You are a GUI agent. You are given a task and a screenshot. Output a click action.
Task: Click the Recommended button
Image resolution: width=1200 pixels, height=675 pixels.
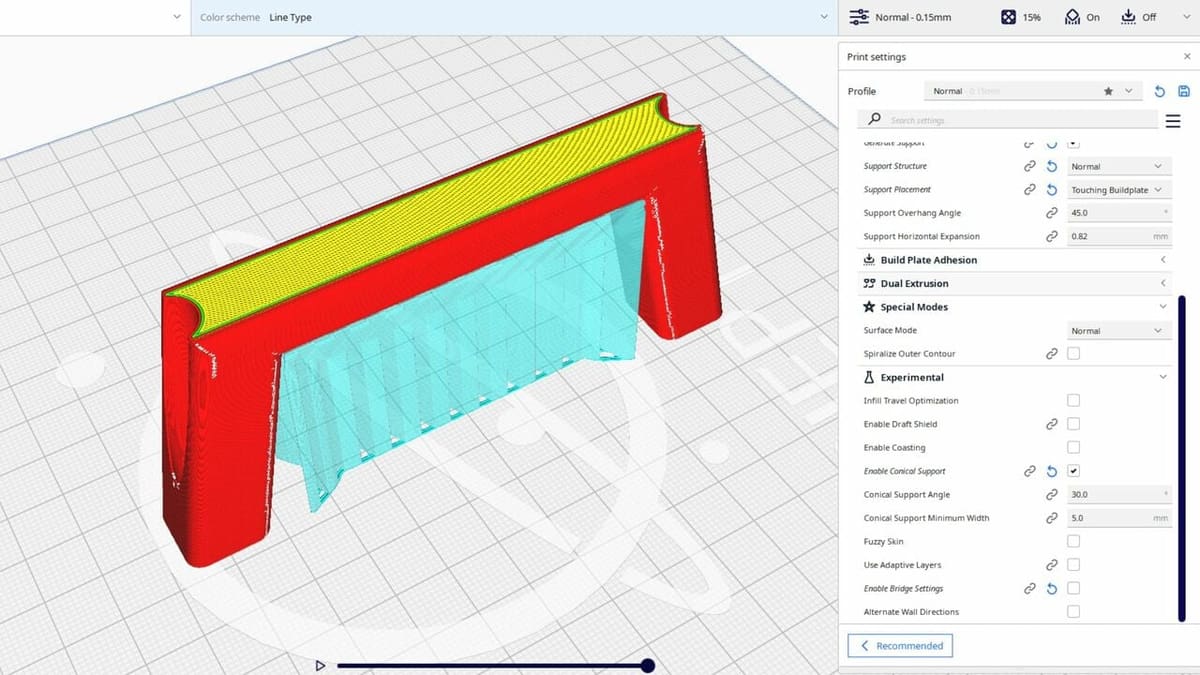click(x=900, y=646)
